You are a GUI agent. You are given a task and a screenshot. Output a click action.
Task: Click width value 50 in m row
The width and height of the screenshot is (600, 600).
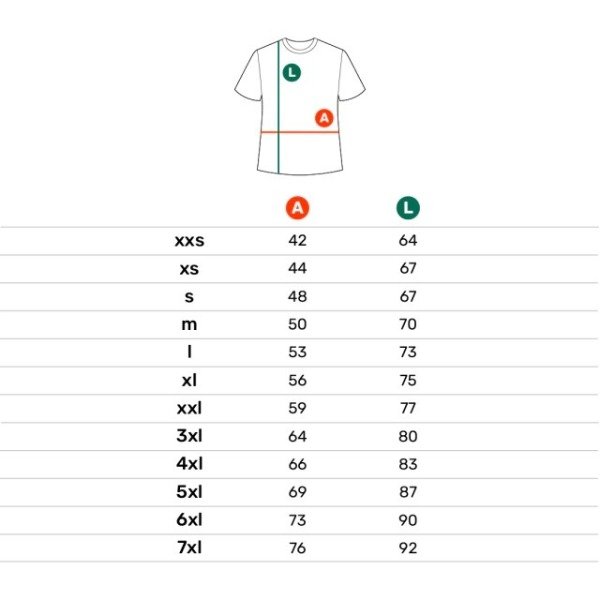[x=297, y=324]
